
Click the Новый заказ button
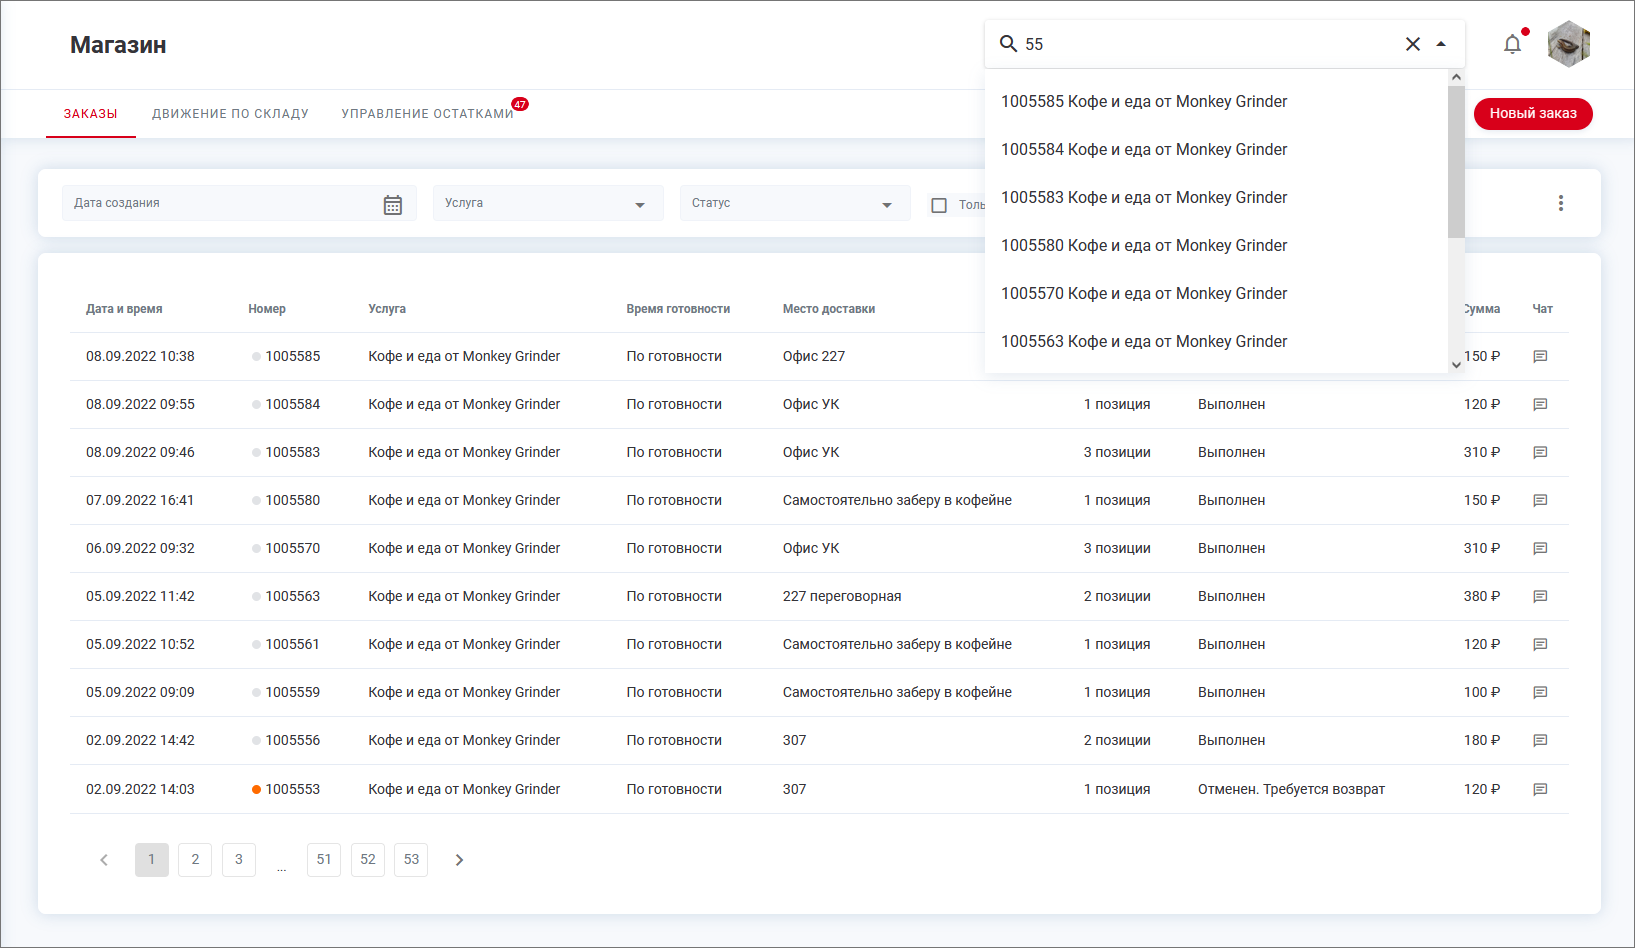1532,114
